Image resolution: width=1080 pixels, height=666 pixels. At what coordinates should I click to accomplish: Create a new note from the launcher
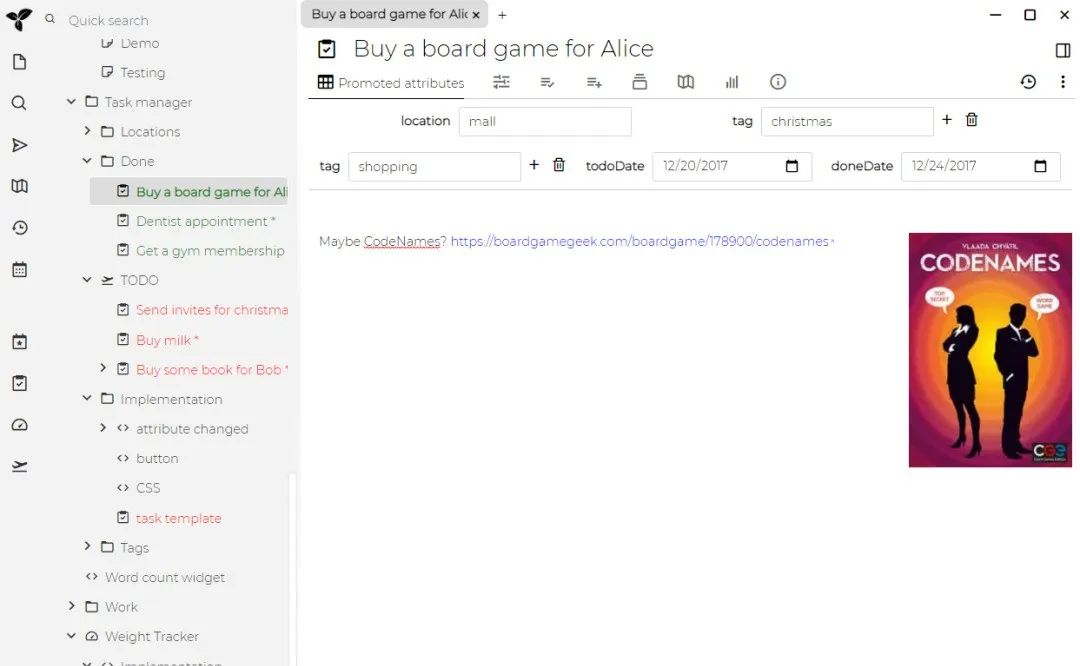(19, 62)
